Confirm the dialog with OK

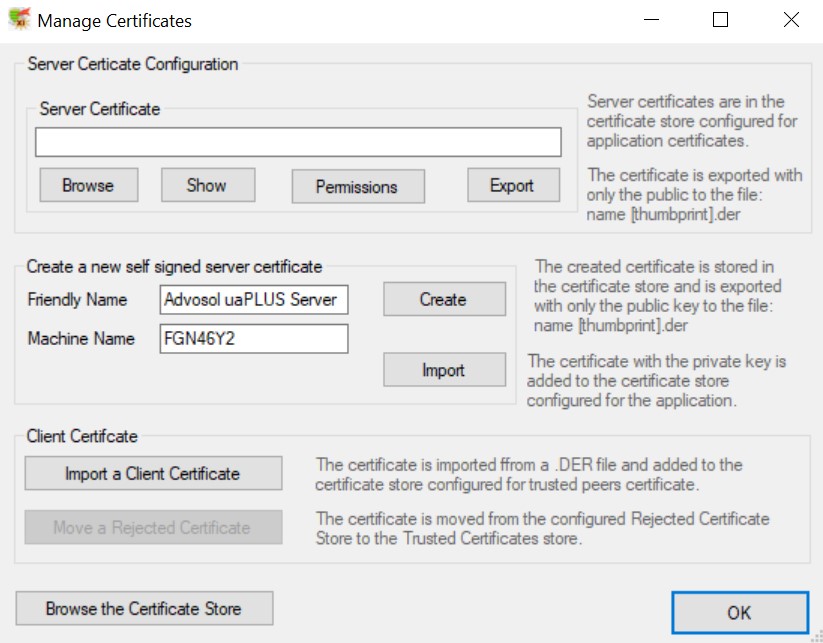click(739, 612)
